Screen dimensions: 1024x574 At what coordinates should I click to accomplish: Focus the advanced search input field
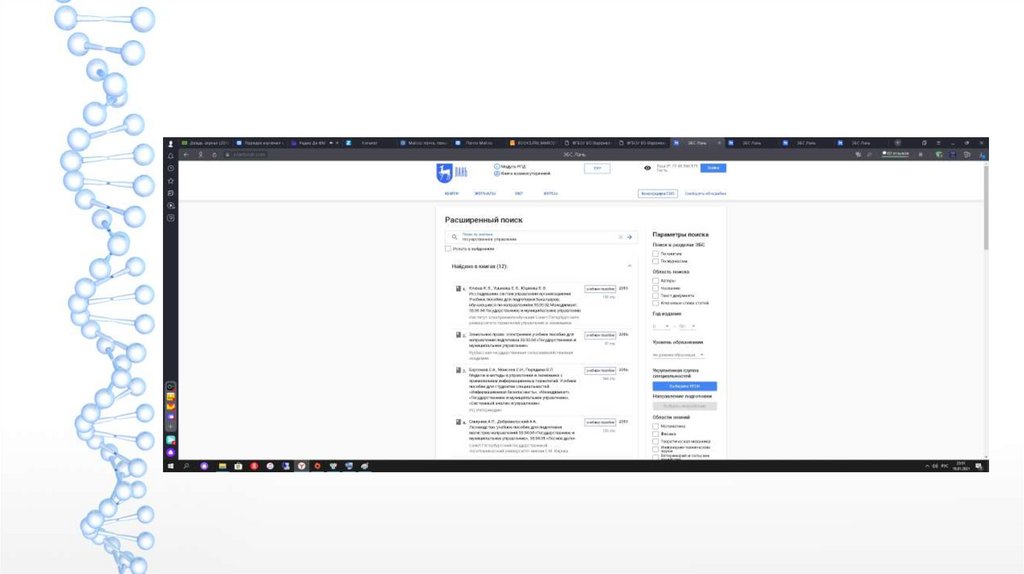point(539,237)
